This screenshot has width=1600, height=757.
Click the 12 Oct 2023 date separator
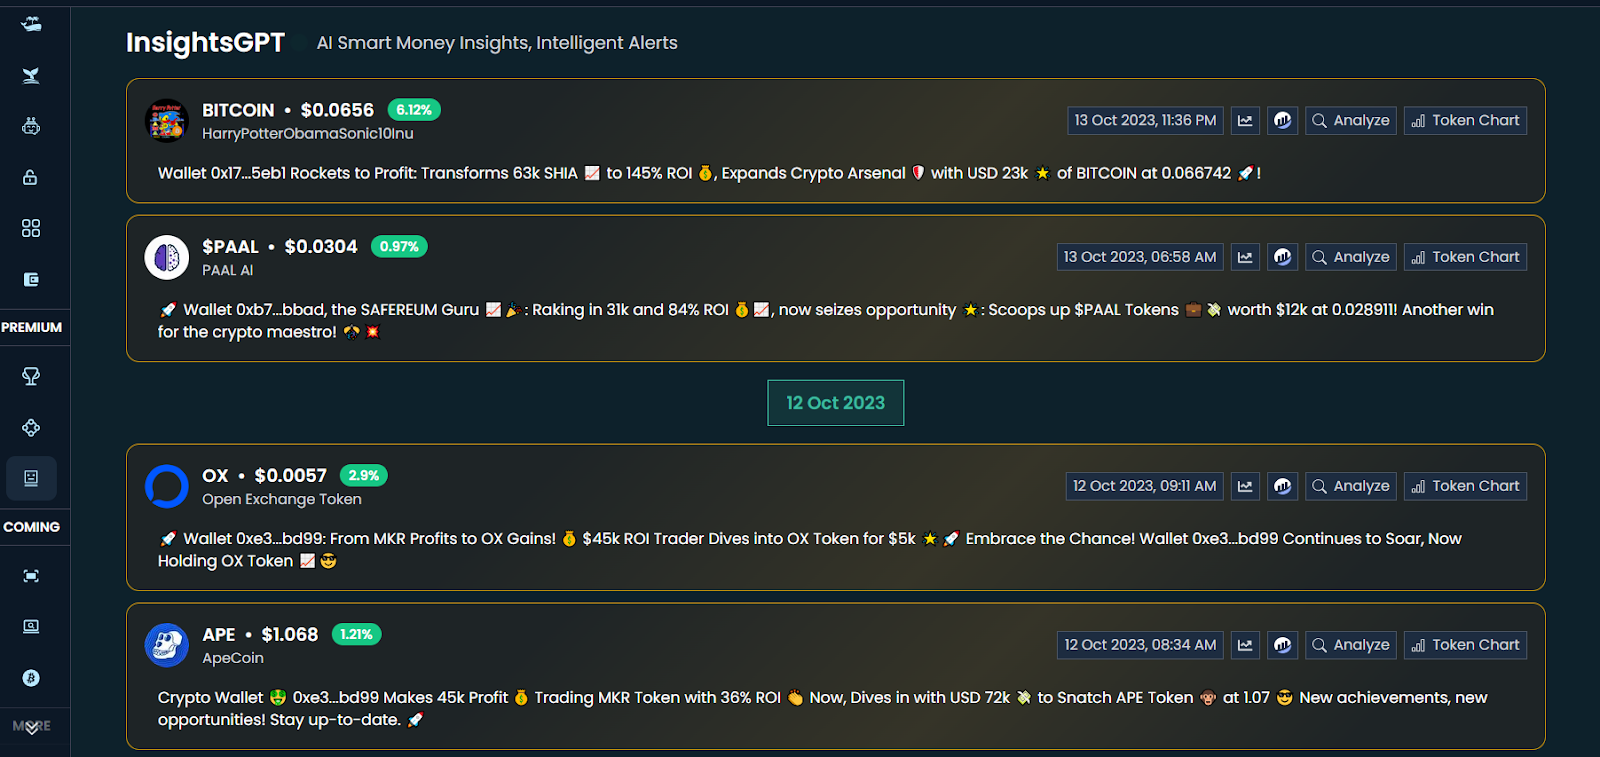[836, 403]
